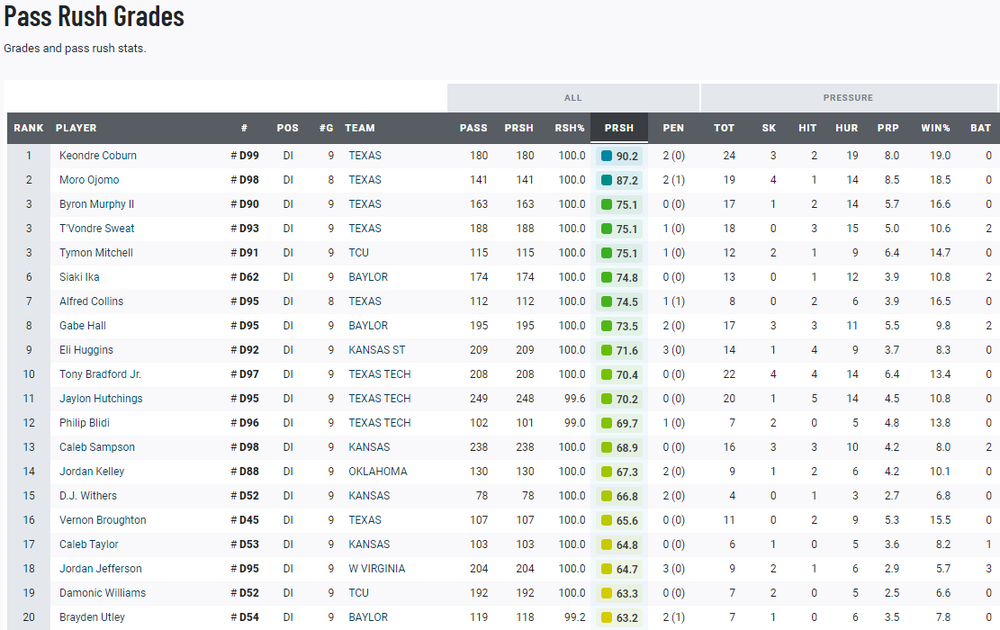Open Brayden Utley's player link
This screenshot has width=1000, height=630.
[x=92, y=618]
